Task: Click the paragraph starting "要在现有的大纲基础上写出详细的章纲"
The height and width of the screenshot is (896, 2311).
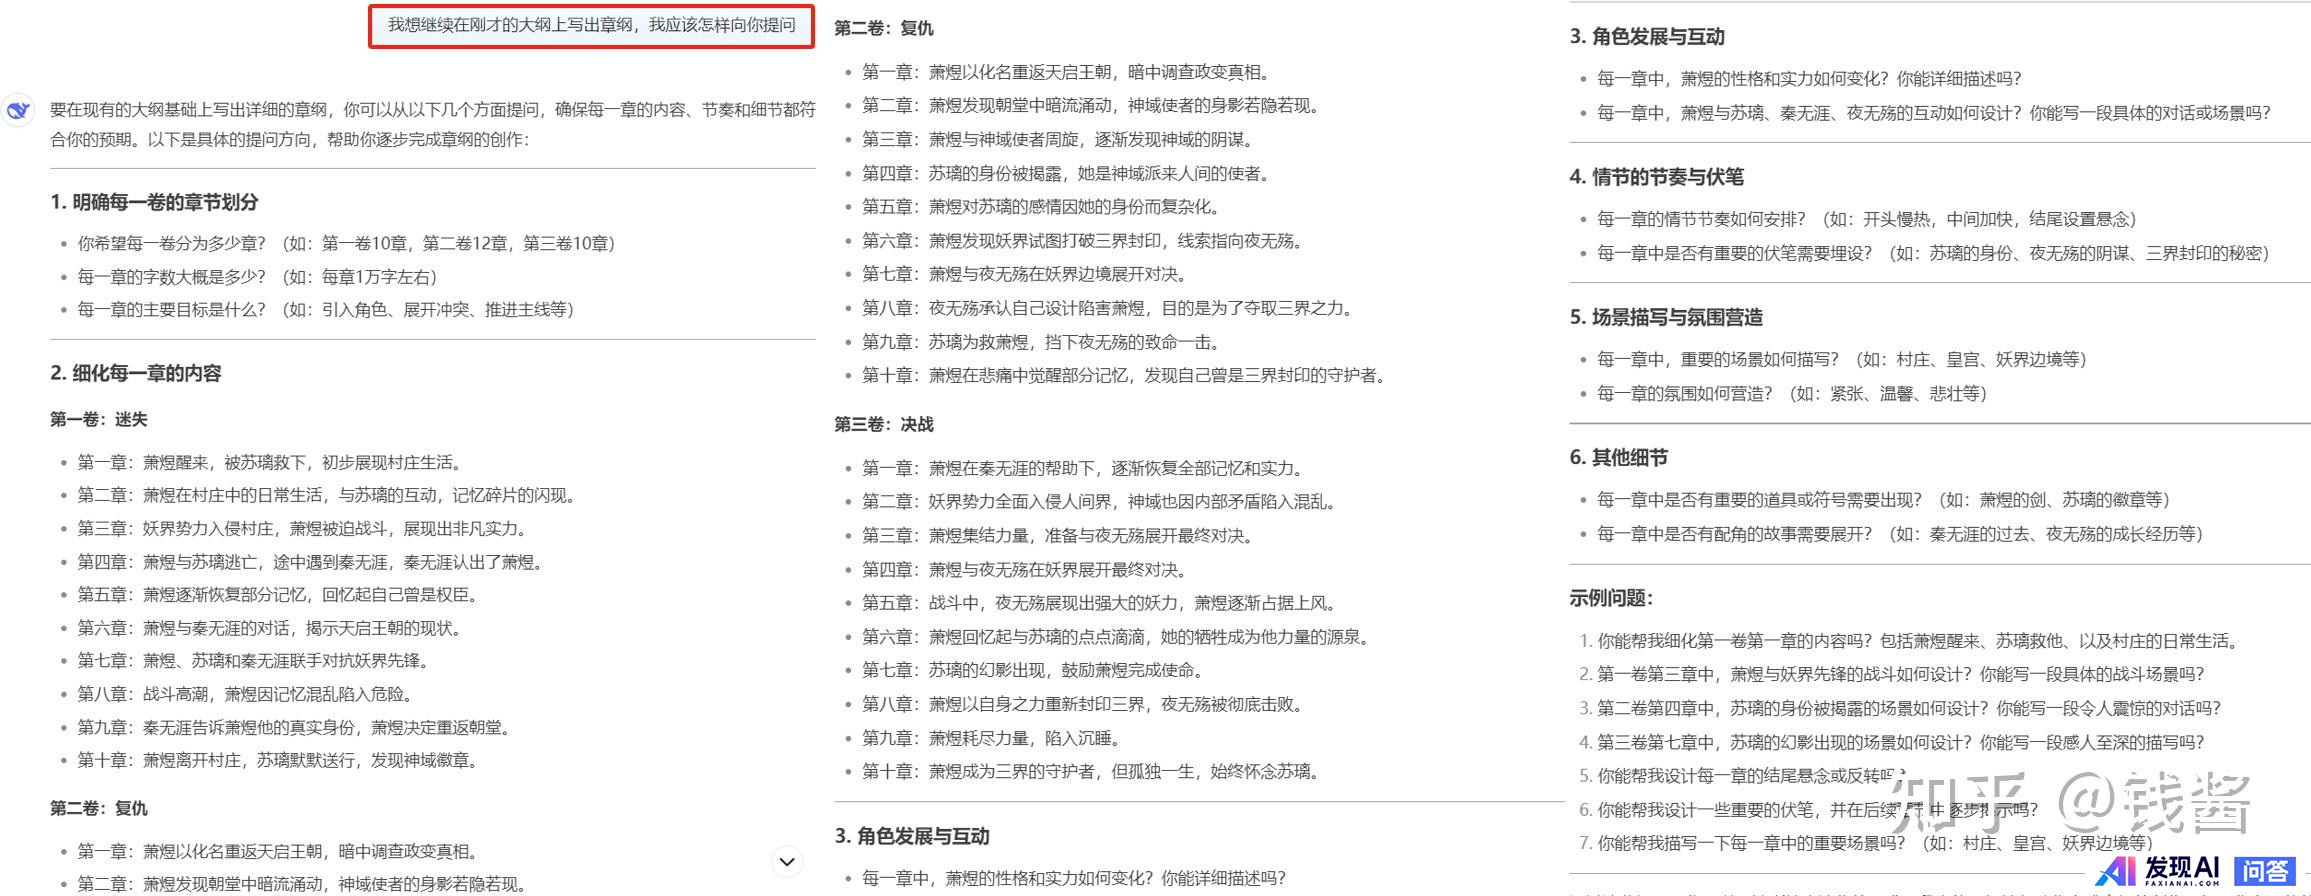Action: click(x=433, y=124)
